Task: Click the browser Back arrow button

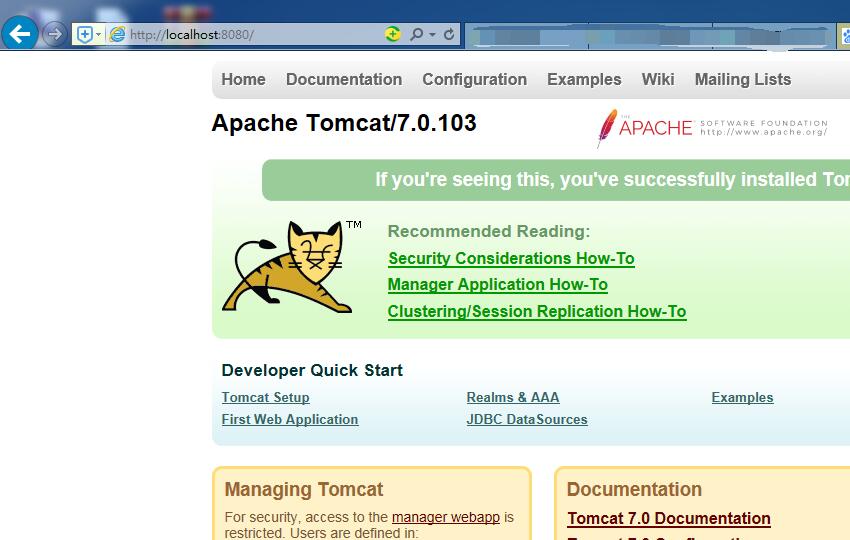Action: [20, 34]
